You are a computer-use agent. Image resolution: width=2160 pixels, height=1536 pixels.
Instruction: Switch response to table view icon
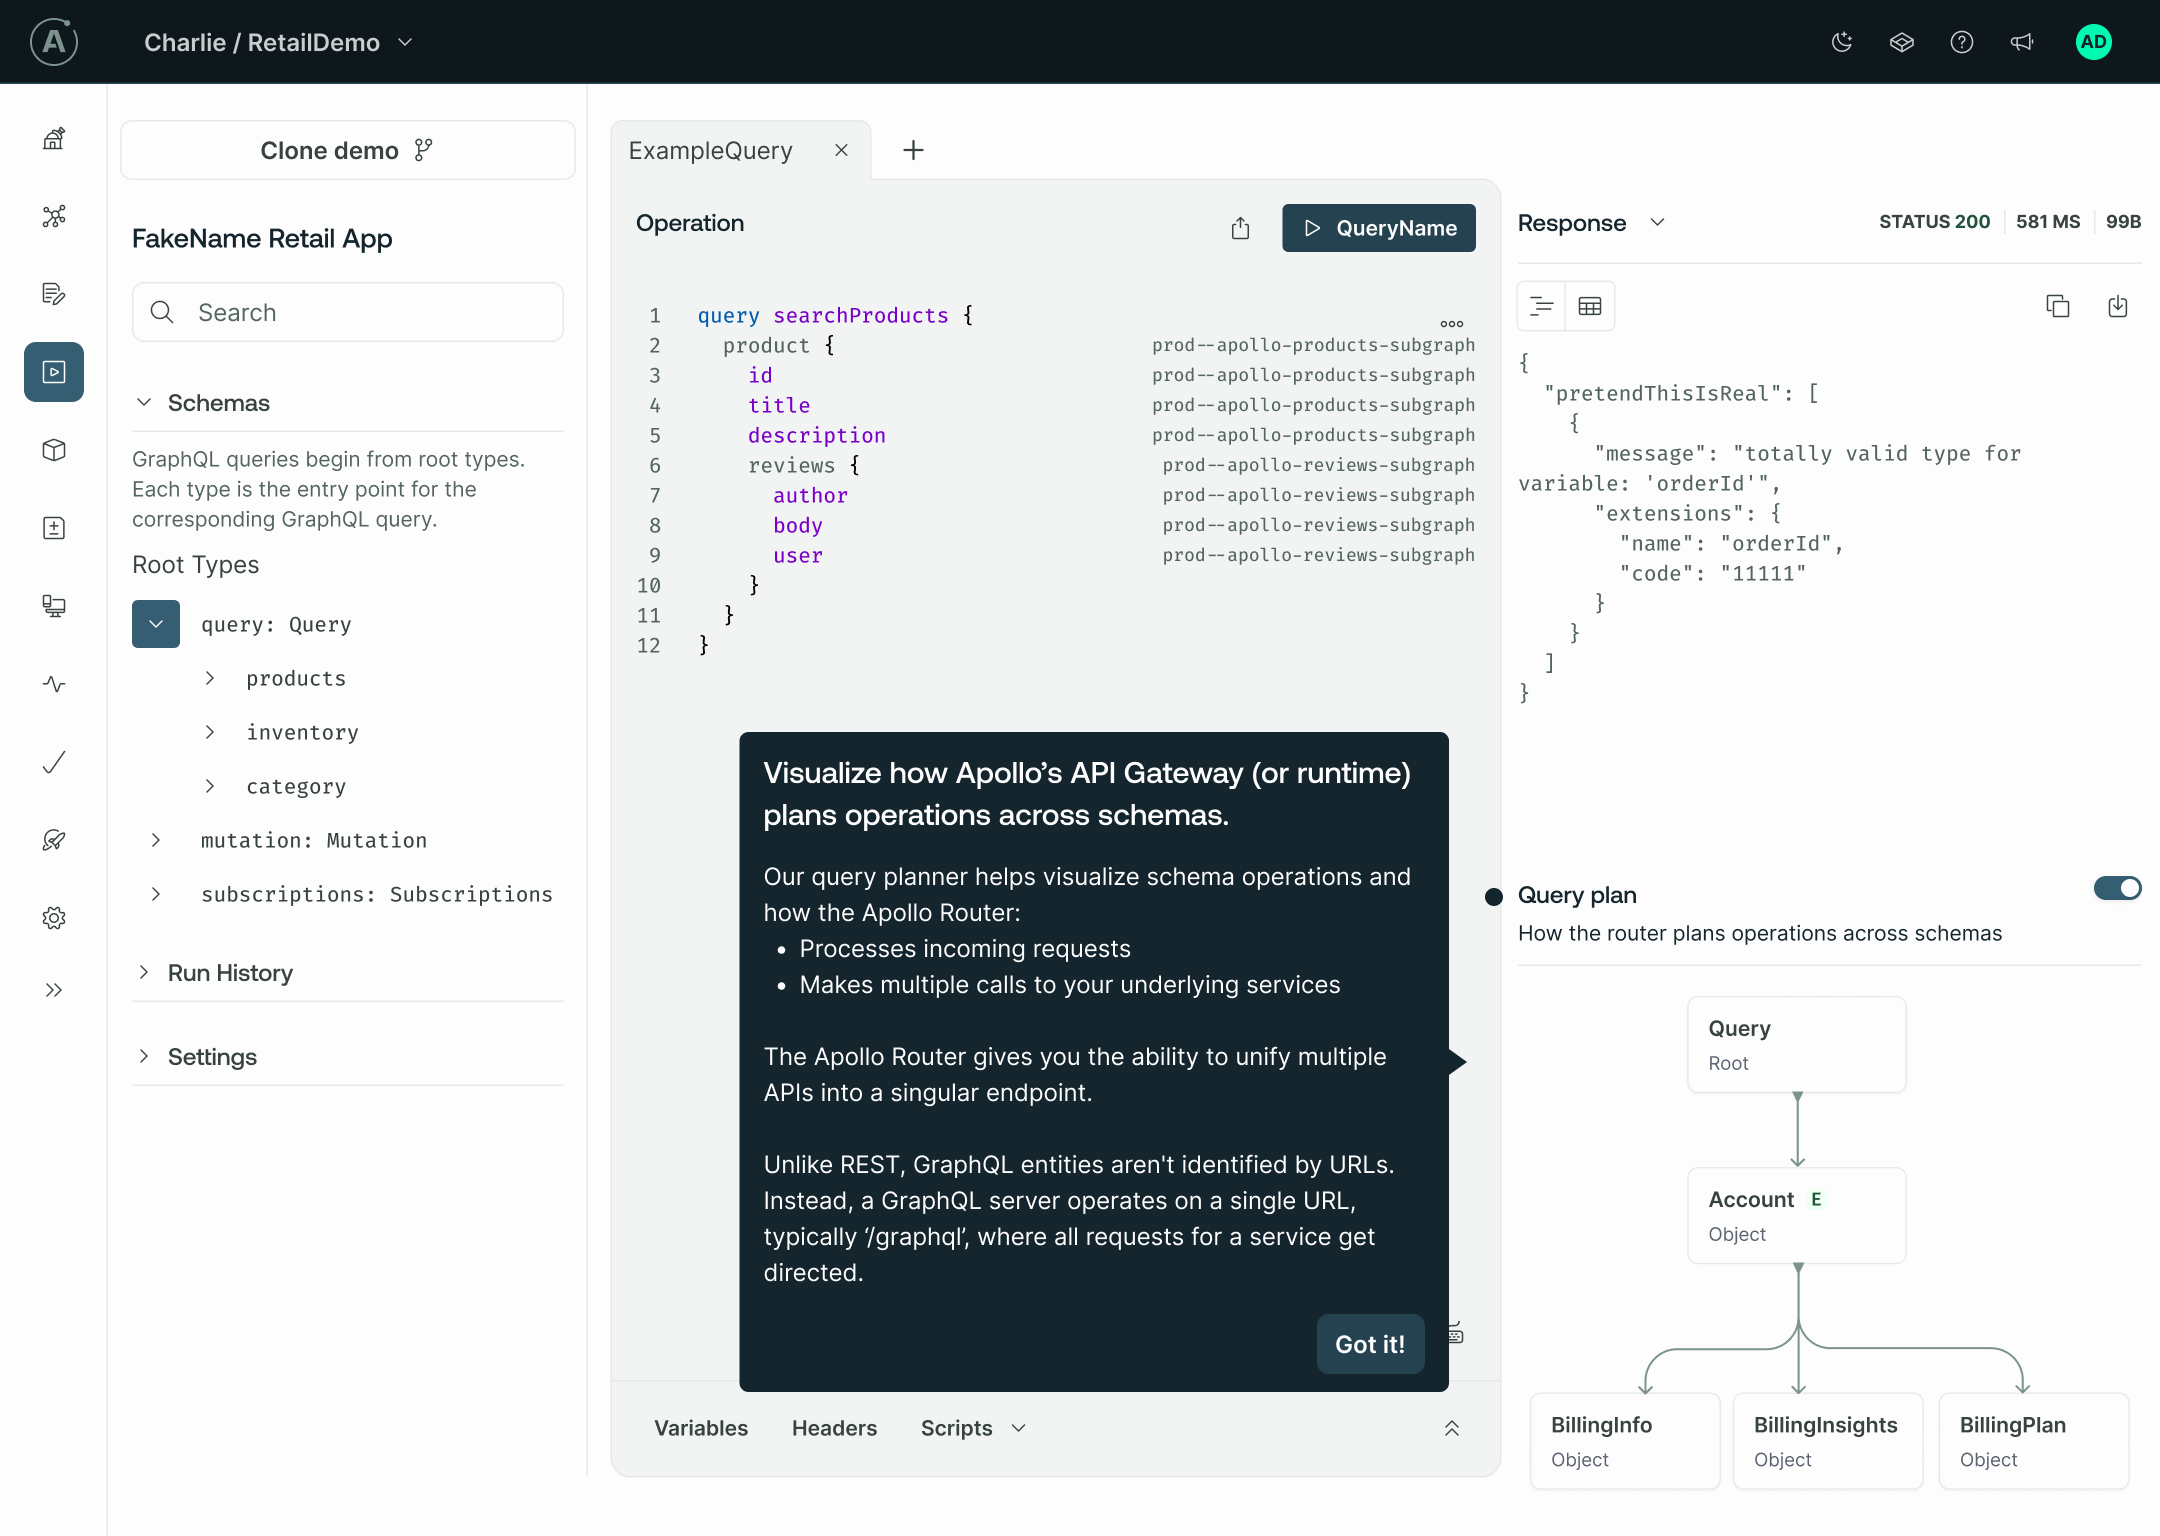(x=1589, y=306)
